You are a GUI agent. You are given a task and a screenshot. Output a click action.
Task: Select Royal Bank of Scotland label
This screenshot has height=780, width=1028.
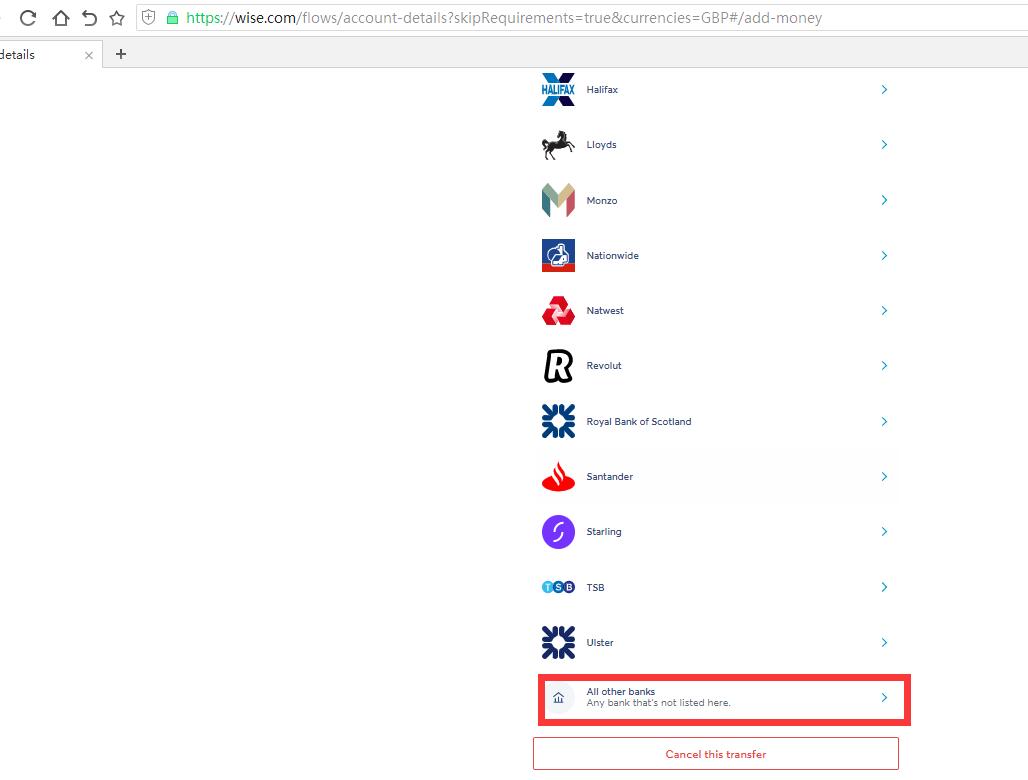639,421
